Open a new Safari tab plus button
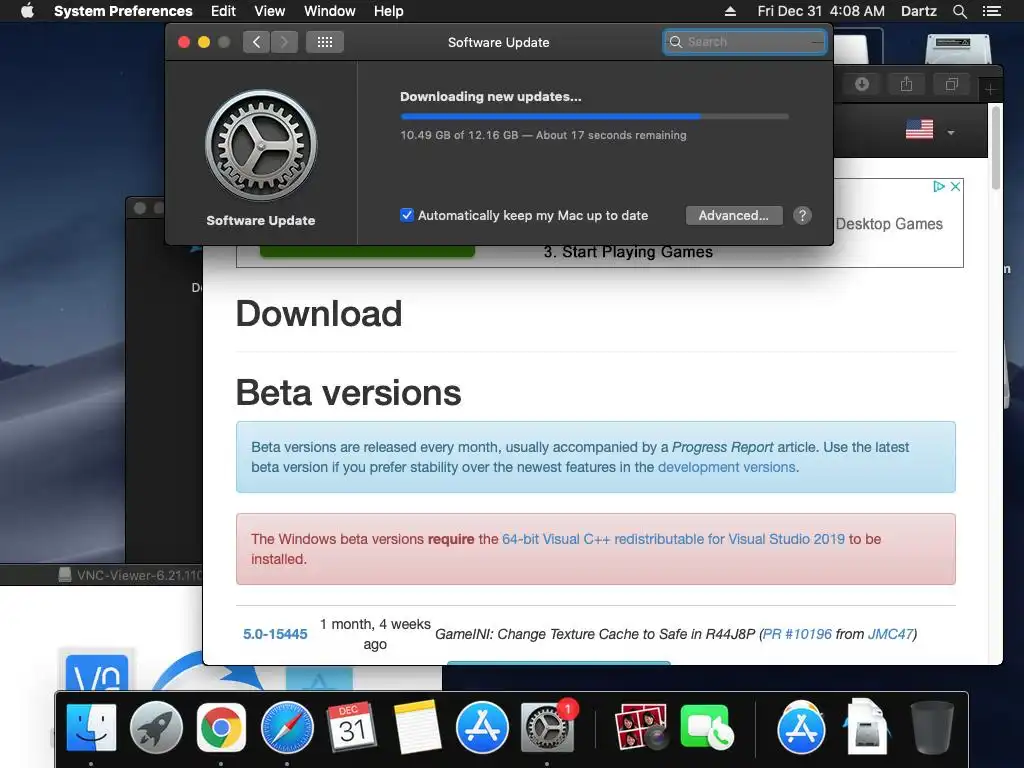This screenshot has height=768, width=1024. click(990, 89)
